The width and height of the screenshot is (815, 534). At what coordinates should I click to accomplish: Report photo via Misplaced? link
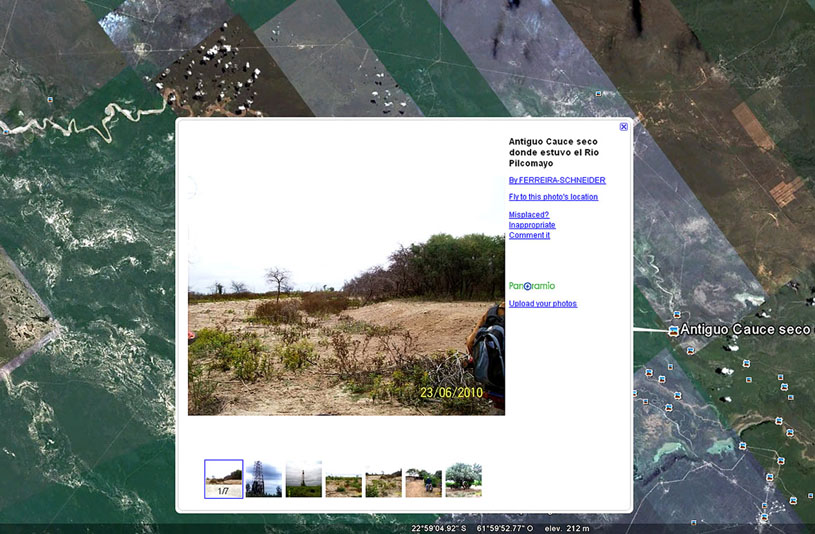[x=528, y=215]
